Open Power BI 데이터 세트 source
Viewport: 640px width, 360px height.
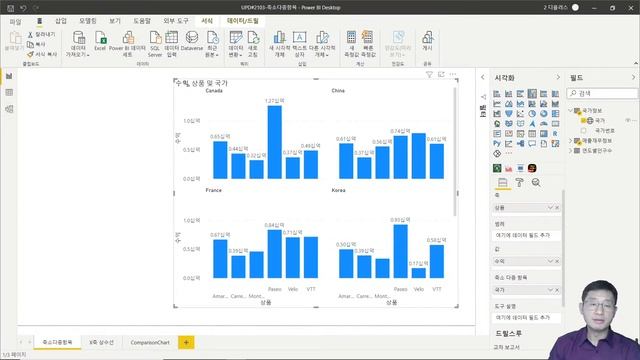pyautogui.click(x=127, y=44)
